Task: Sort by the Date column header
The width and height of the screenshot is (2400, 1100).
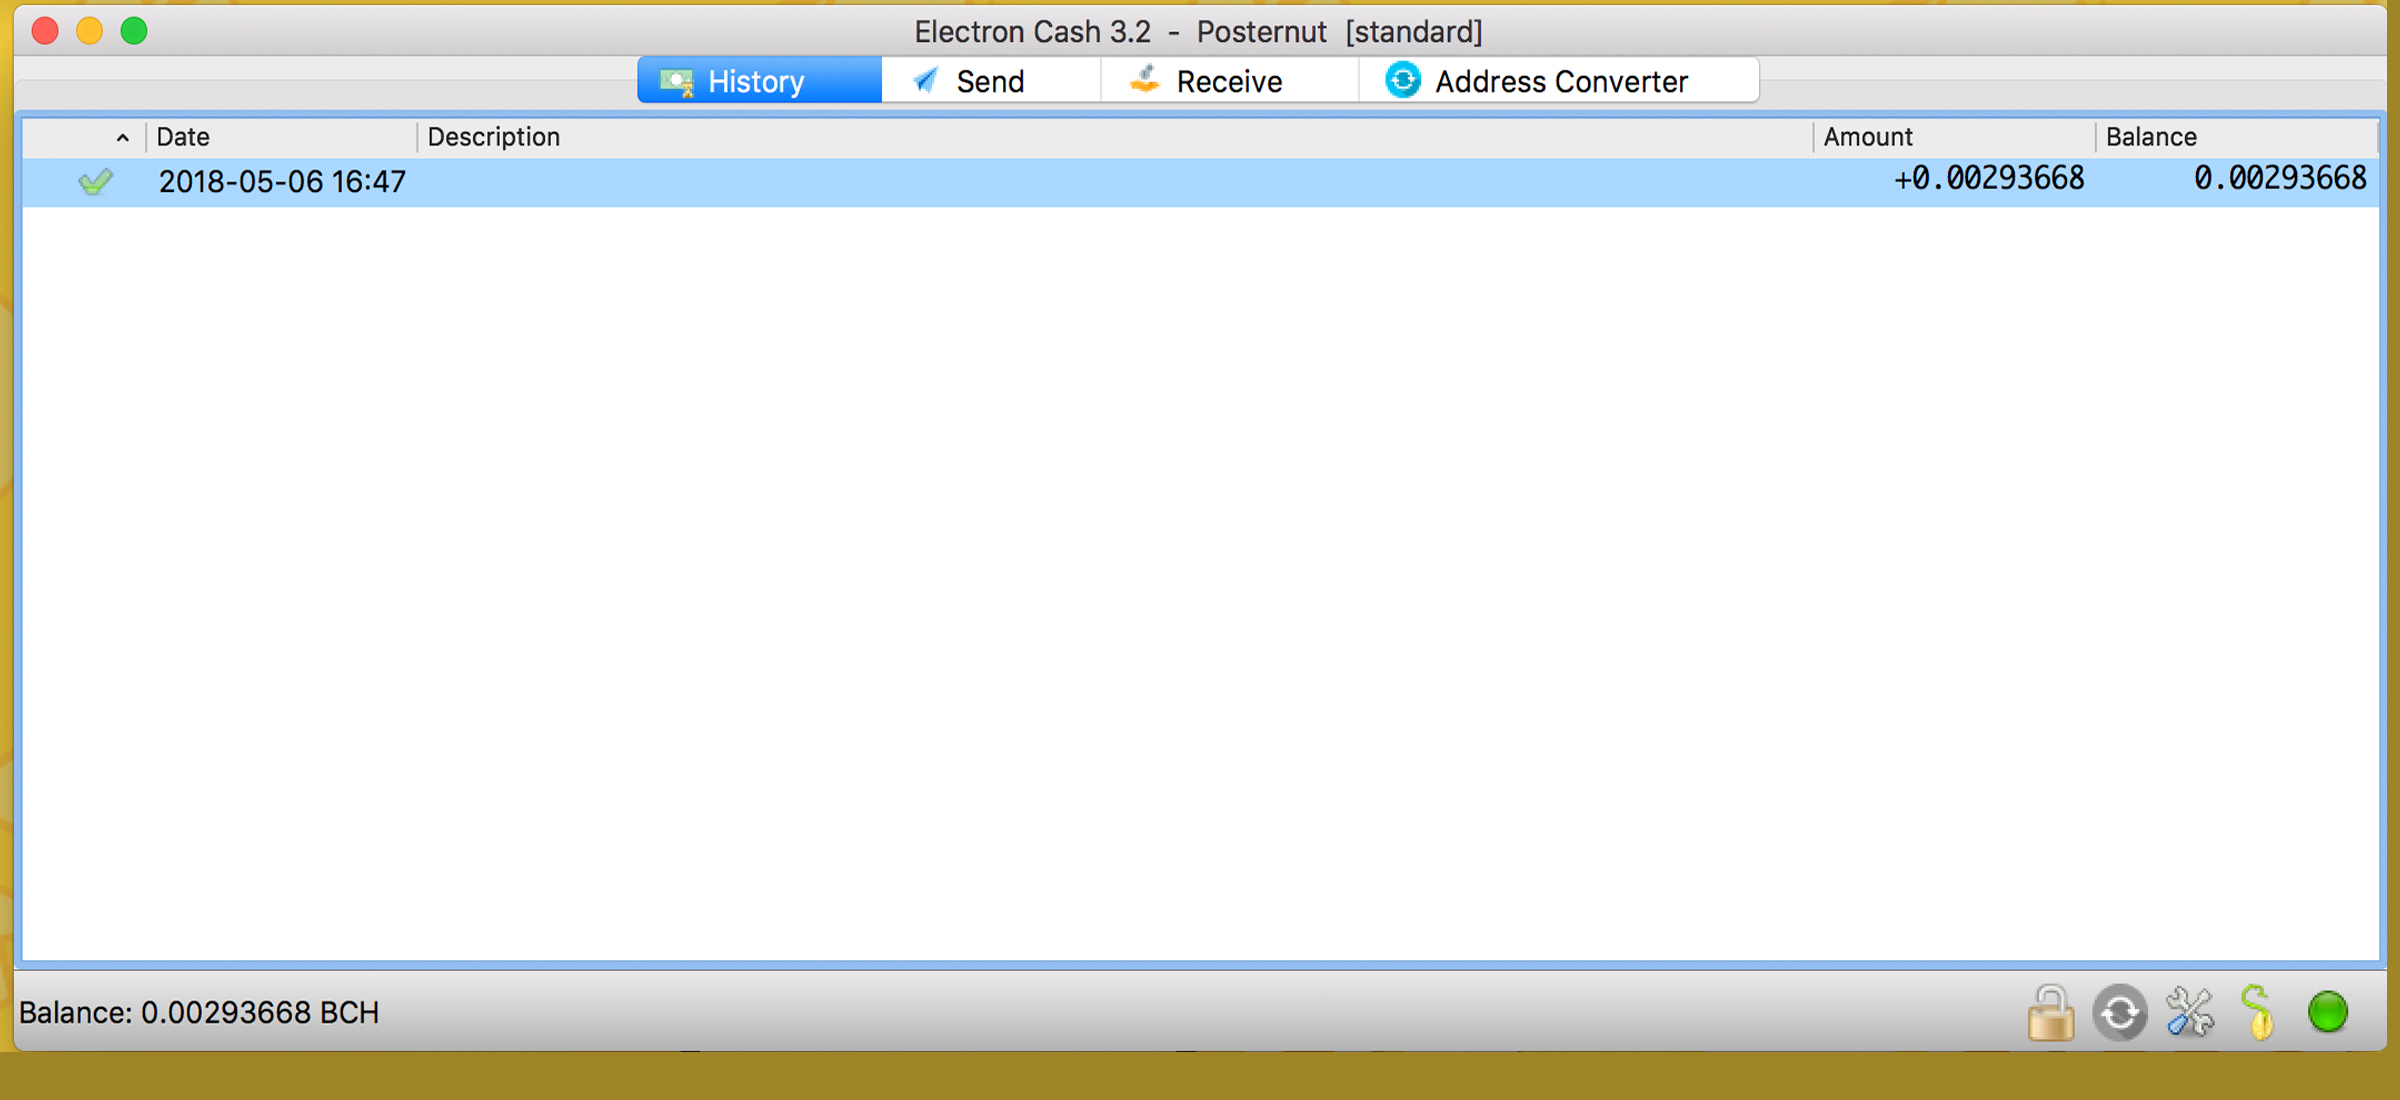Action: click(x=281, y=137)
